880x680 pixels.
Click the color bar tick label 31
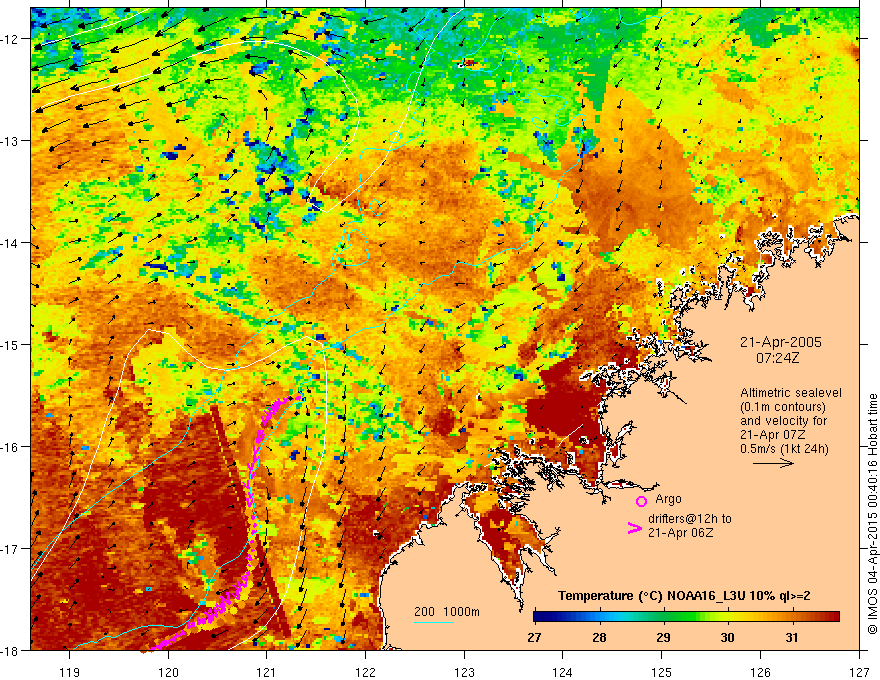(x=791, y=638)
